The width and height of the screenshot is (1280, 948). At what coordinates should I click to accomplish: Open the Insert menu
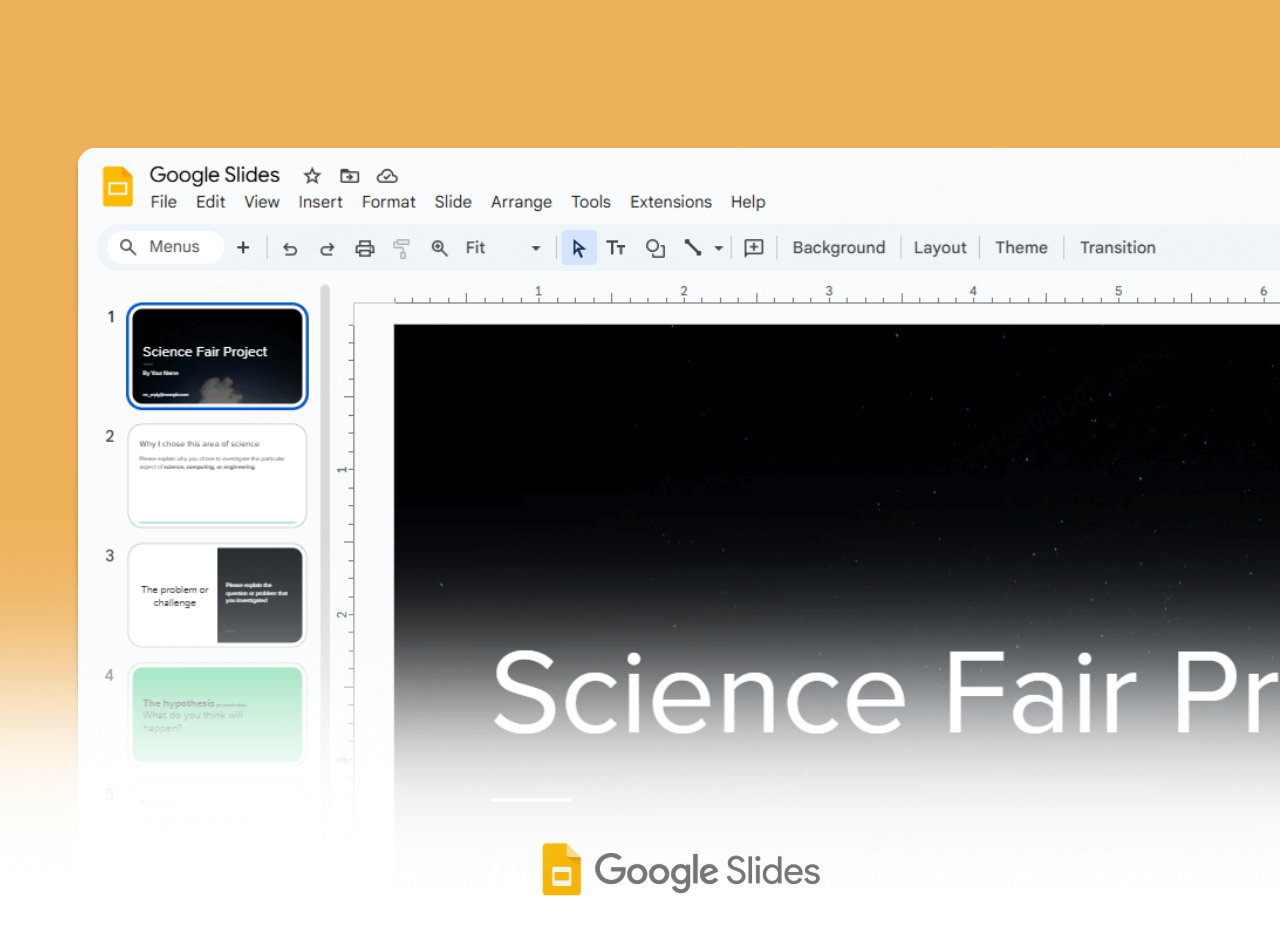click(x=320, y=202)
